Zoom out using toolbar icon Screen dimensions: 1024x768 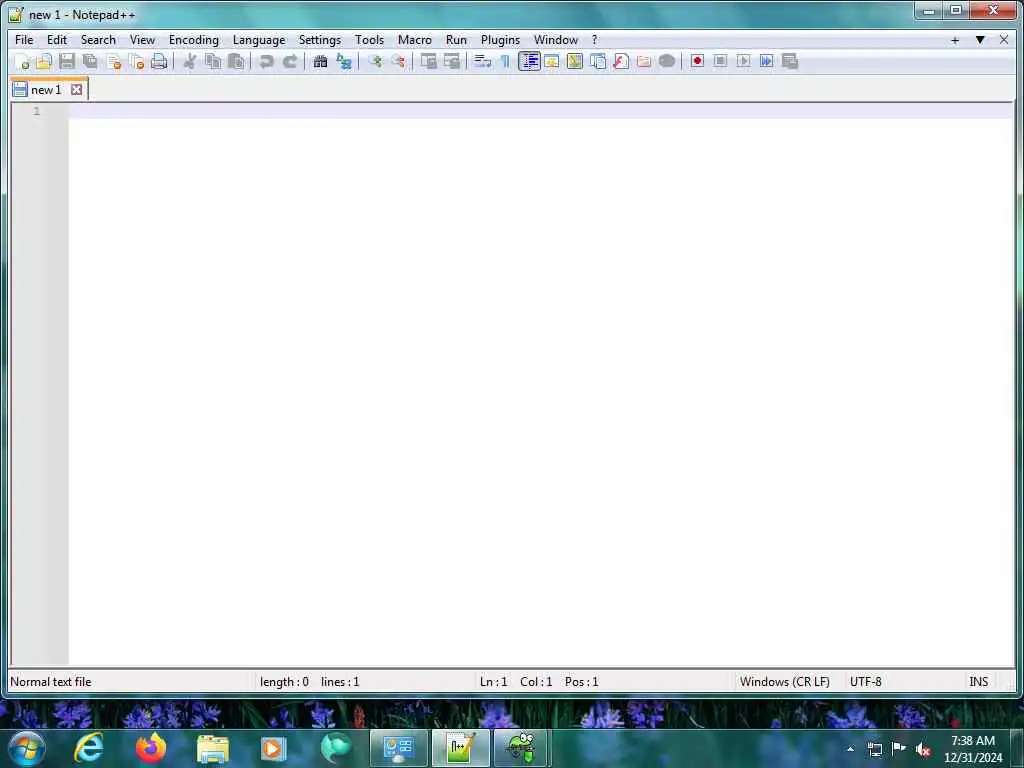click(398, 61)
